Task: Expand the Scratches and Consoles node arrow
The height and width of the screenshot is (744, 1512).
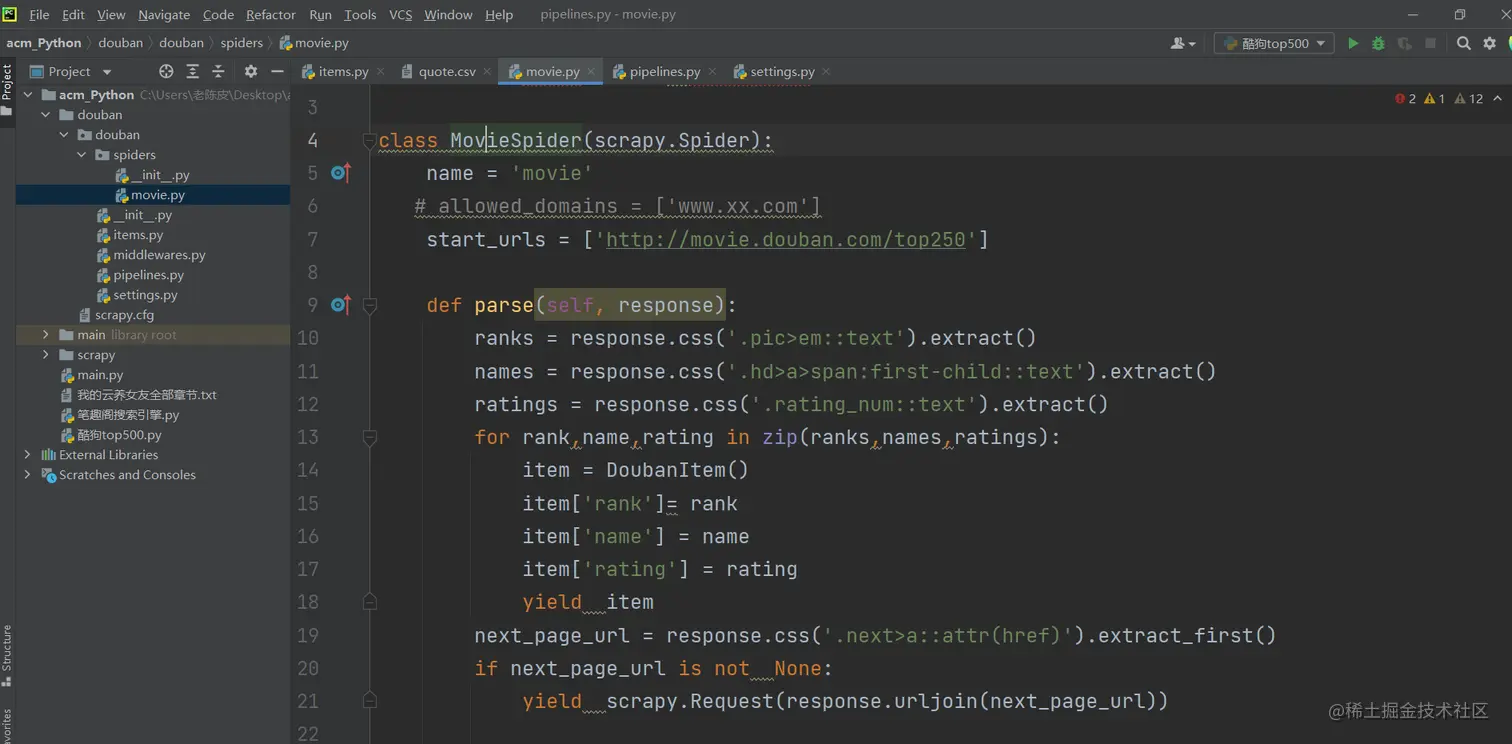Action: coord(28,475)
